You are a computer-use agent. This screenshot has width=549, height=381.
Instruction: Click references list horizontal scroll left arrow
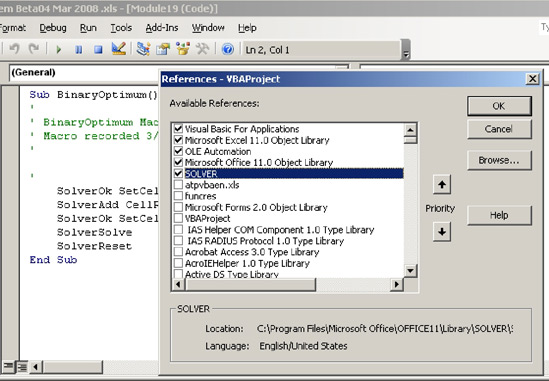(178, 284)
